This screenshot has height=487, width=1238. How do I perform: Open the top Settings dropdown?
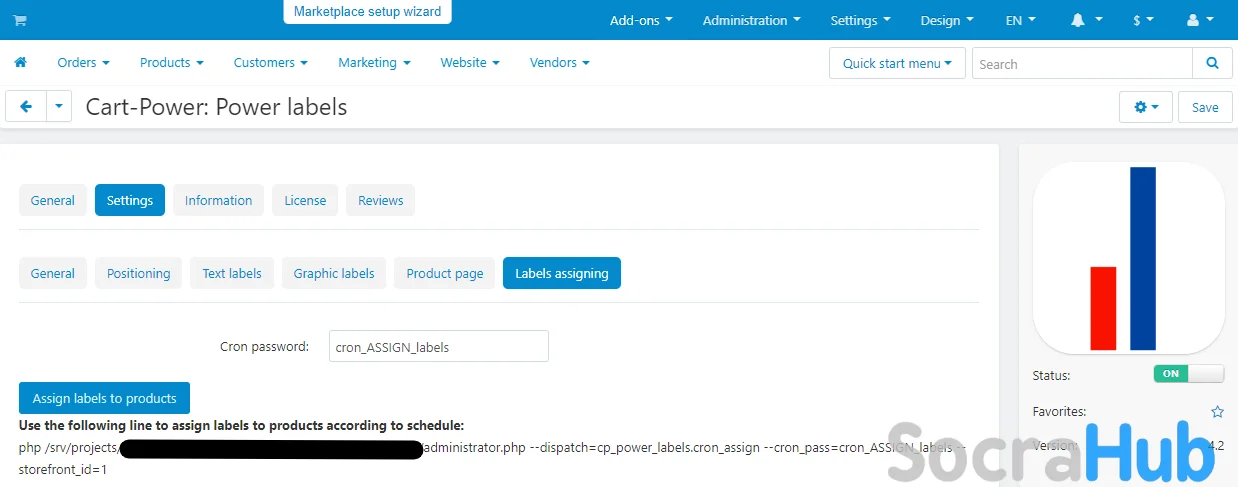860,20
